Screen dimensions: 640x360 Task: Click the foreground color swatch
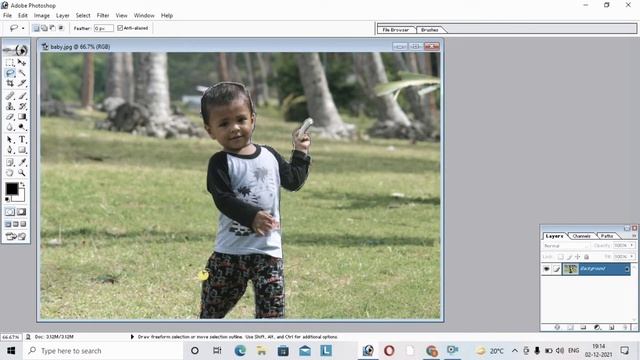point(11,189)
